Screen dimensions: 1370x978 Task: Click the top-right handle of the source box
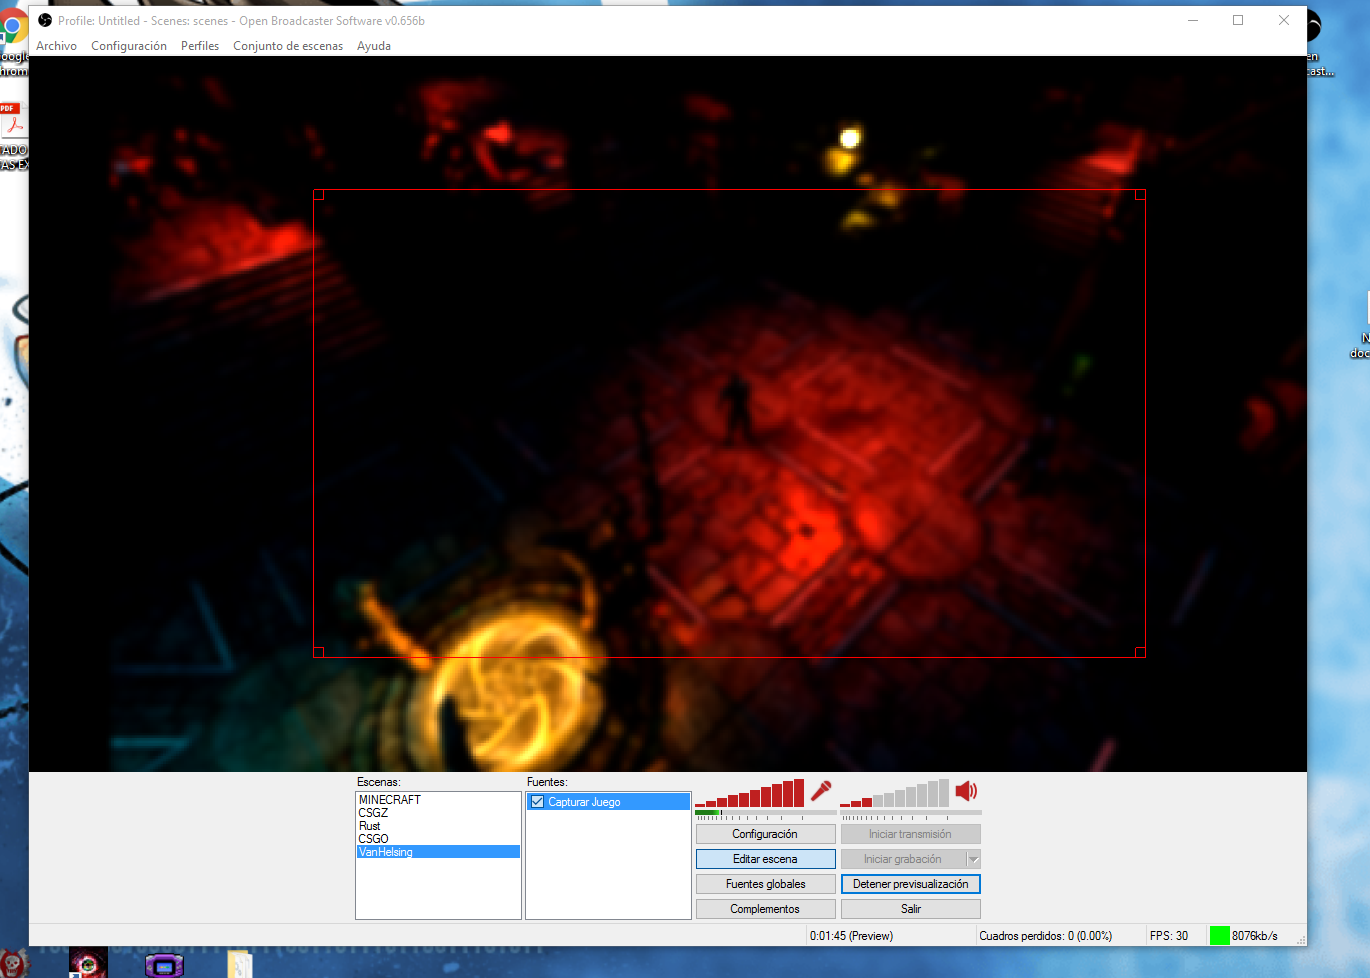pyautogui.click(x=1140, y=195)
